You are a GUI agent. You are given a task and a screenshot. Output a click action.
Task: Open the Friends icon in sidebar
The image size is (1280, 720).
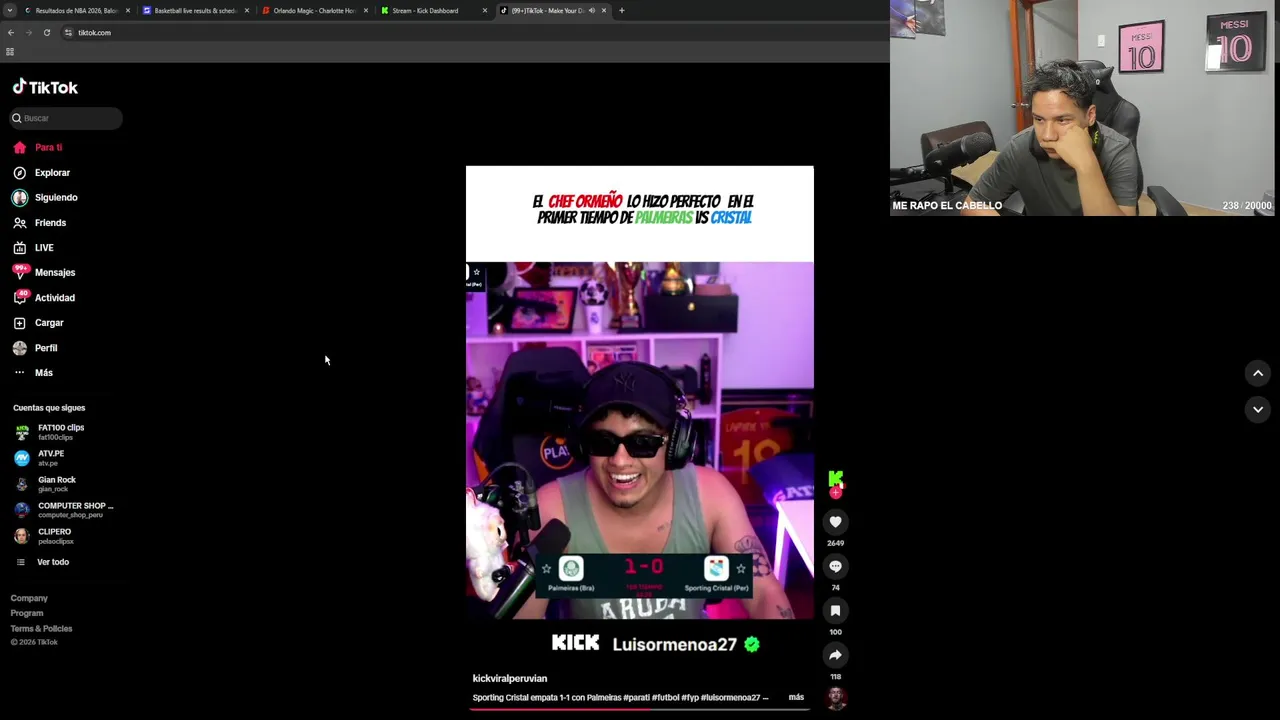tap(19, 223)
